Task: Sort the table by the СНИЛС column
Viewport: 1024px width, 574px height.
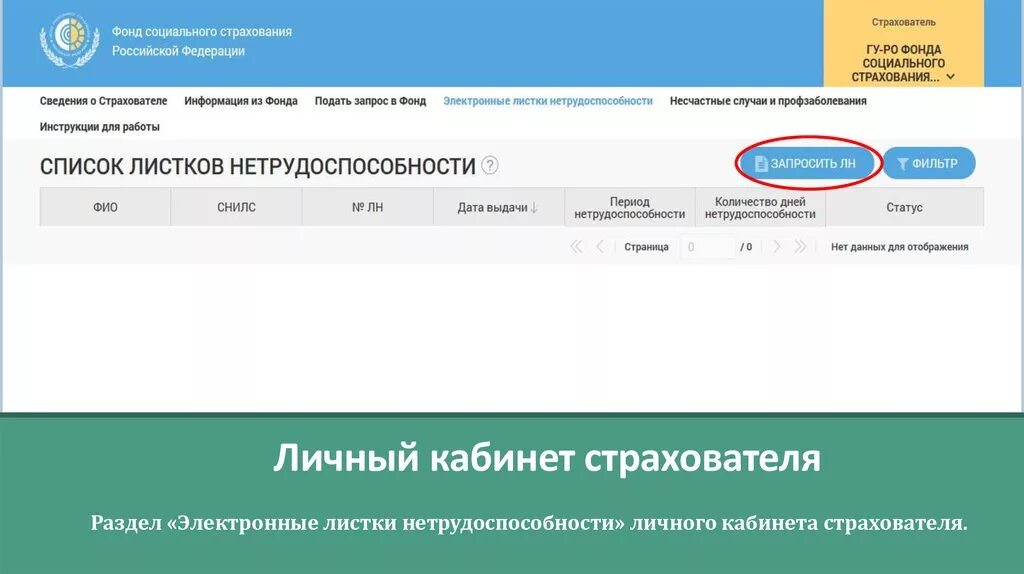Action: 236,207
